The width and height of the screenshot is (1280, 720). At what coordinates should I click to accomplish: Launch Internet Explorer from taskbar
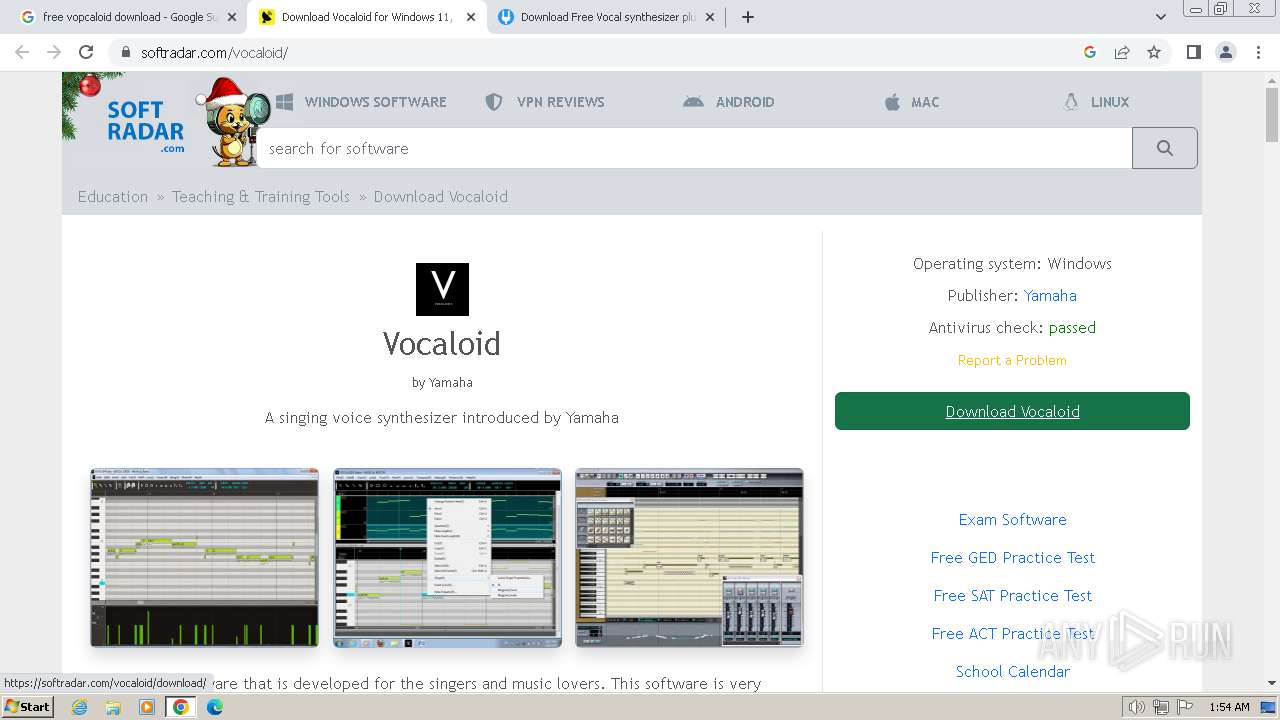click(80, 707)
